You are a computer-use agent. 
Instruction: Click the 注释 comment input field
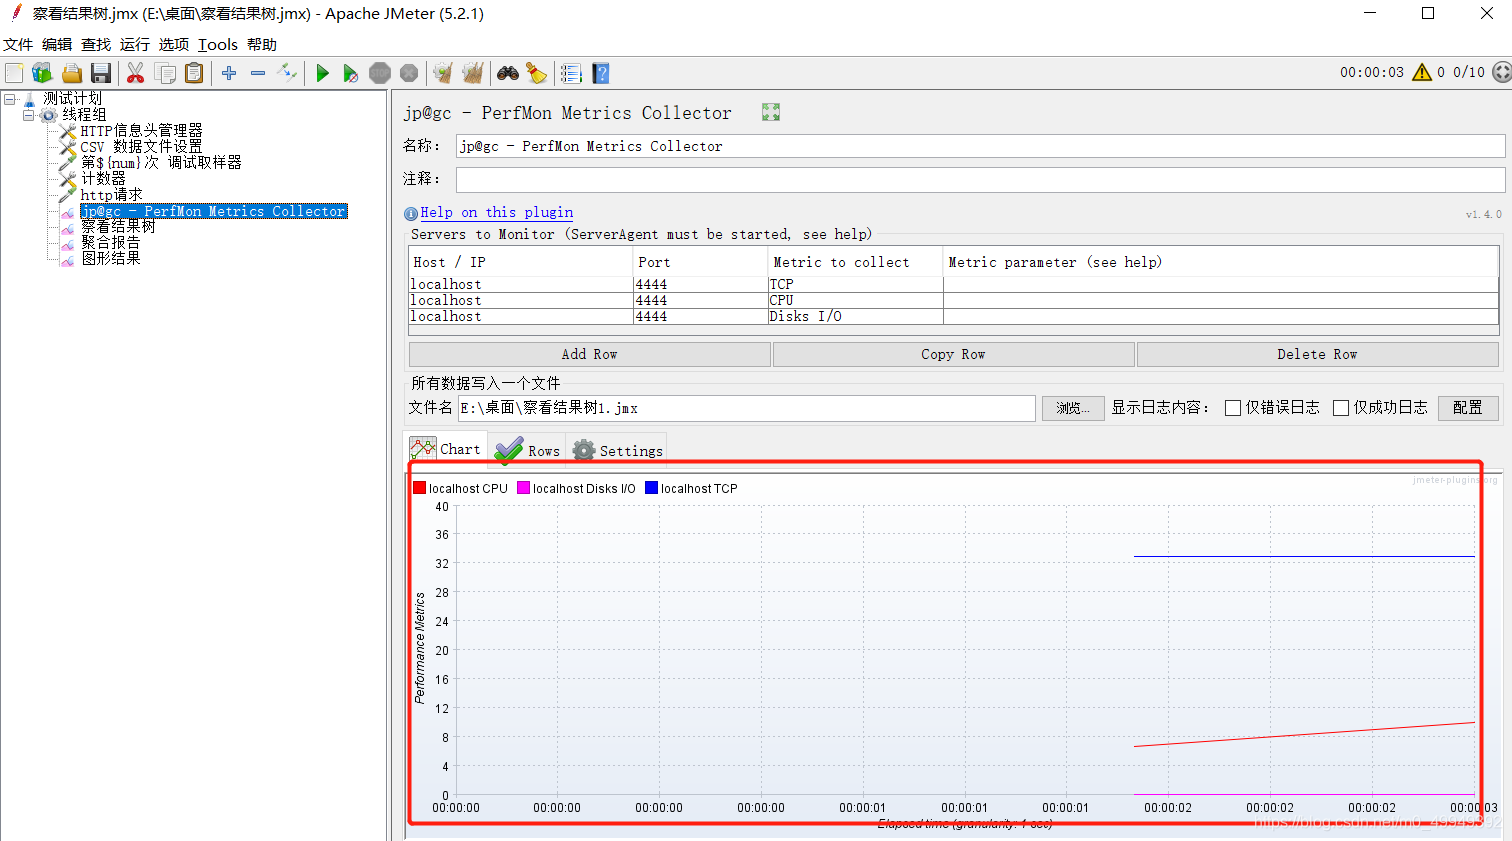pos(980,179)
